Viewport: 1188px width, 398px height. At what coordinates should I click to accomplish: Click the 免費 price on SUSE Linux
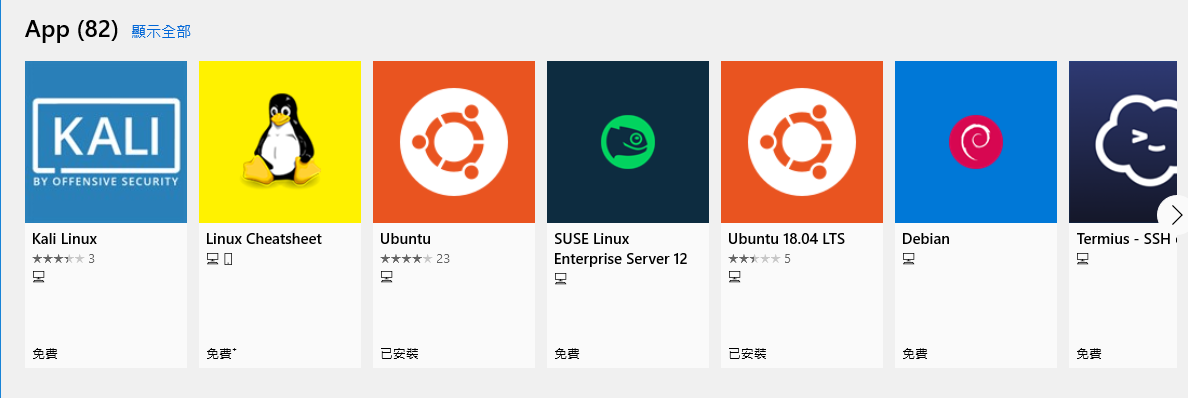(x=567, y=353)
